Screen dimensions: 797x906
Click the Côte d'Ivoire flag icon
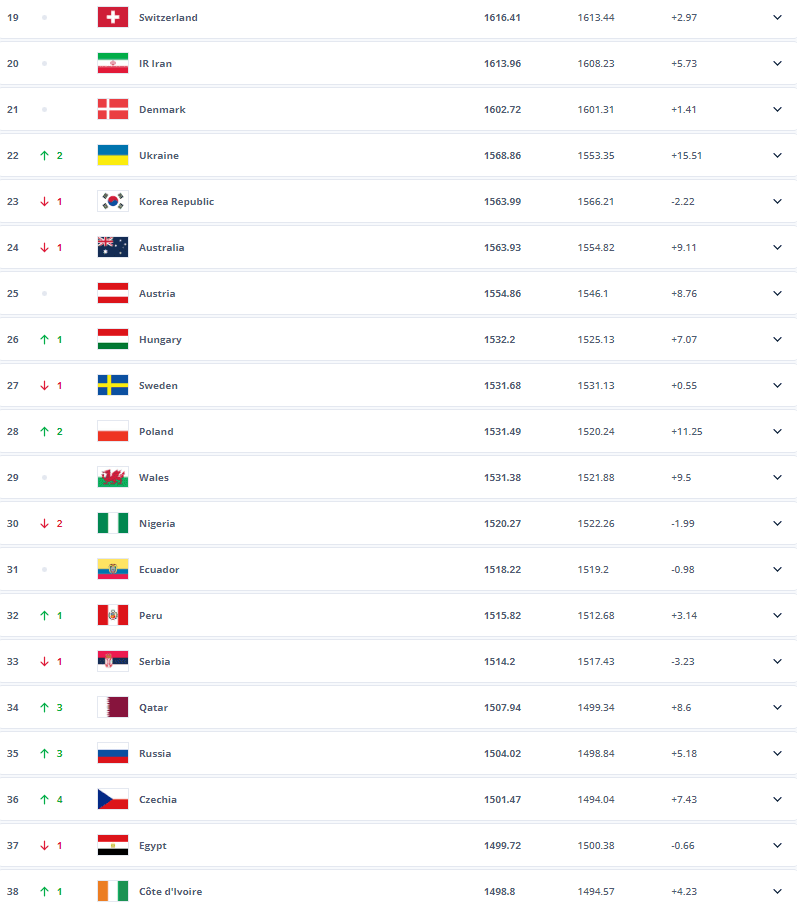(x=112, y=891)
